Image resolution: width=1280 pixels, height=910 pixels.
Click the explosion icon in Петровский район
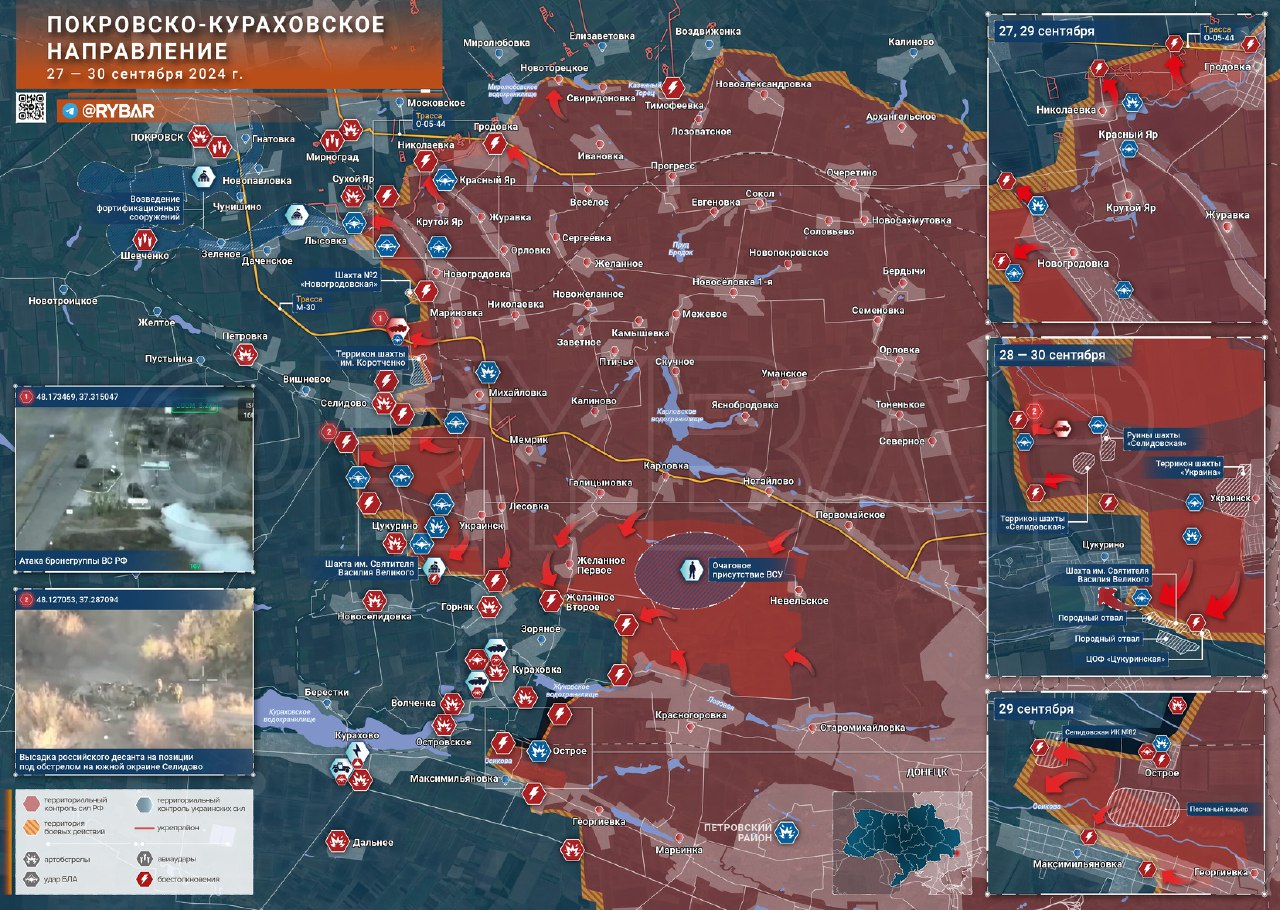[x=789, y=829]
